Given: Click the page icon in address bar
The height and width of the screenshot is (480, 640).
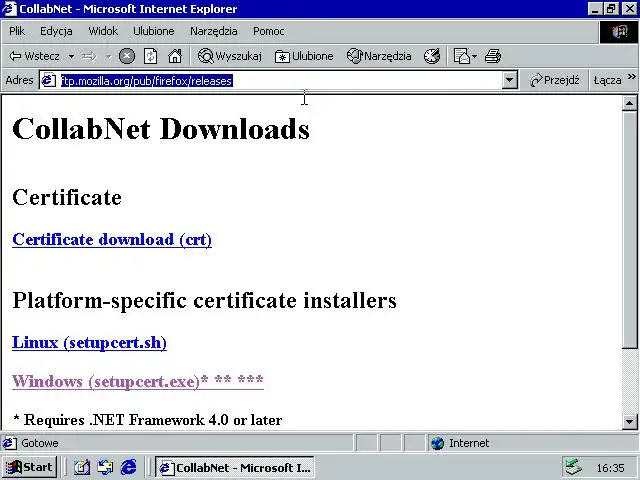Looking at the screenshot, I should pos(49,80).
